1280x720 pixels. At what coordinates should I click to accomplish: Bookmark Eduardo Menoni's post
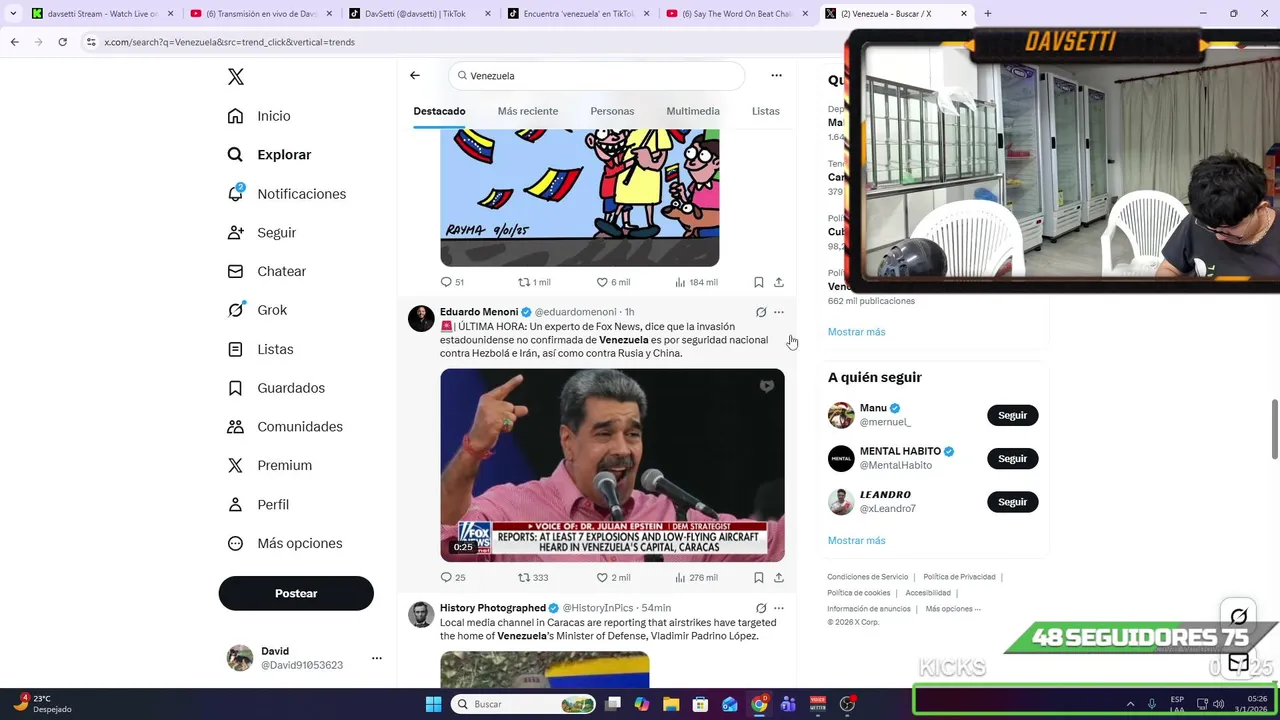coord(759,577)
